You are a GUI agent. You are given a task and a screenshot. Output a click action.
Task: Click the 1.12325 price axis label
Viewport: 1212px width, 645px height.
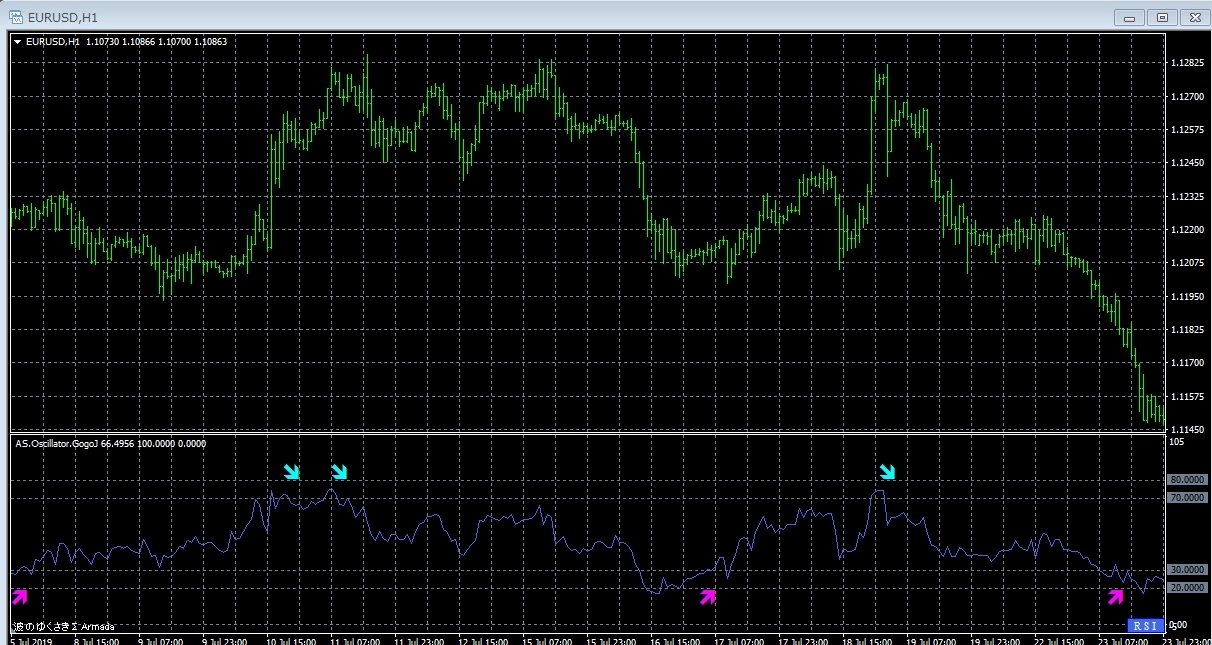(x=1186, y=197)
